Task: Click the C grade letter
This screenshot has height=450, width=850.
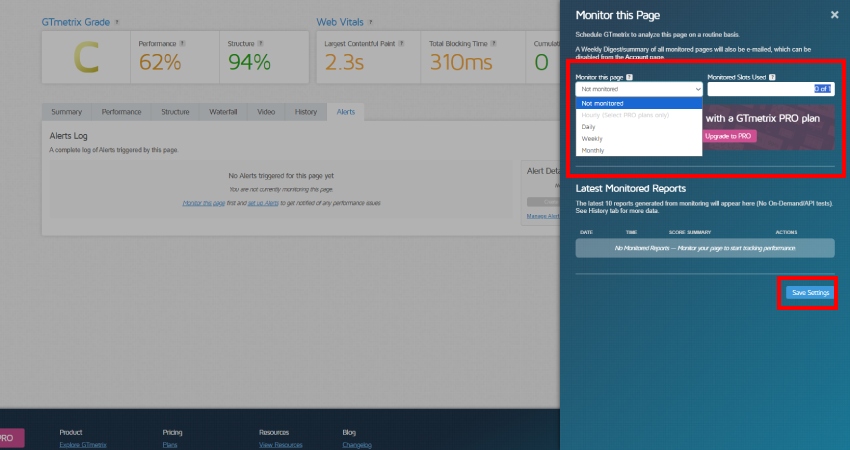Action: (x=86, y=57)
